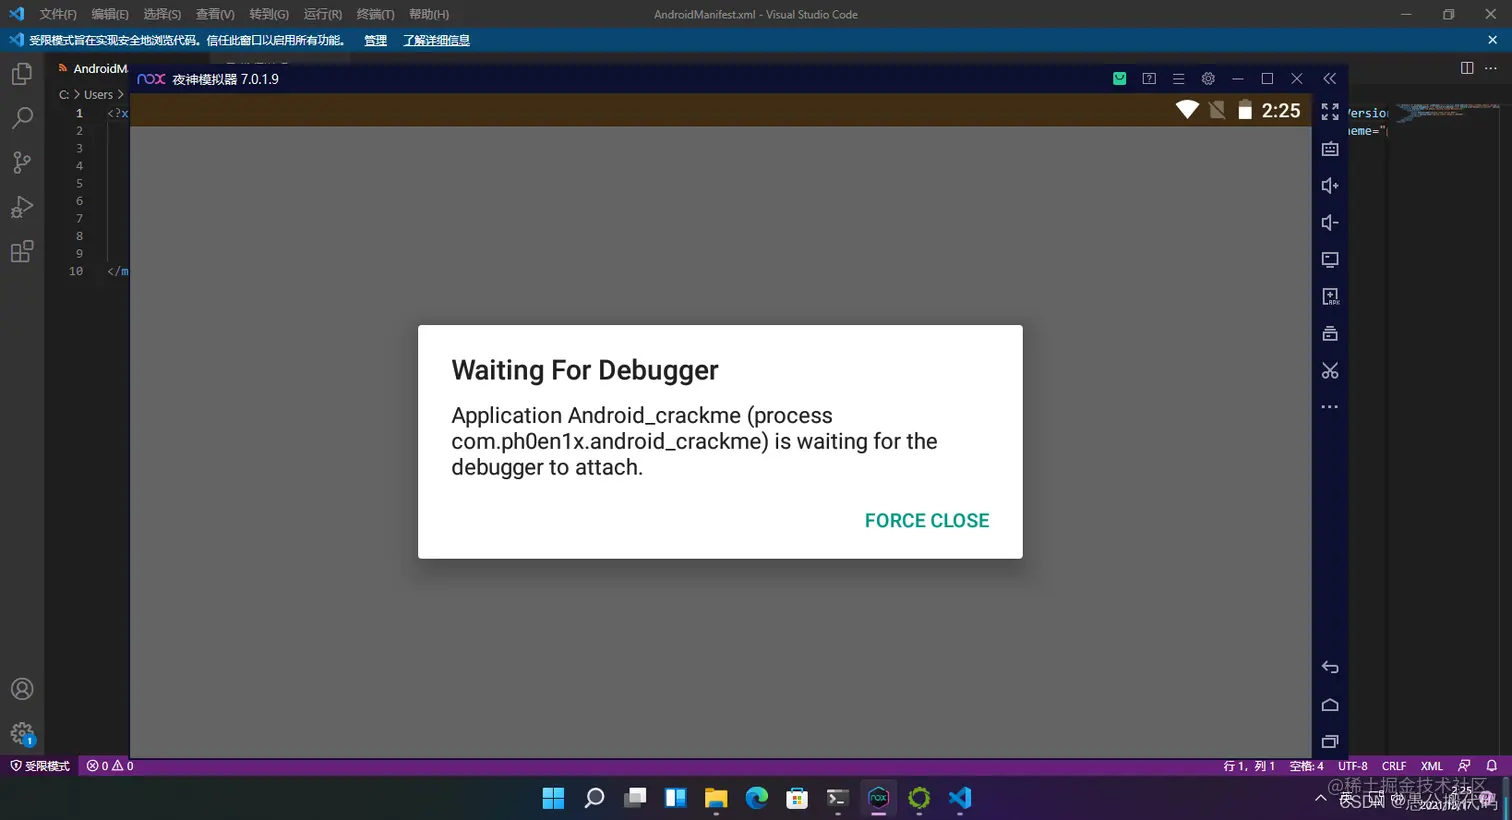Open the errors and warnings status item
Viewport: 1512px width, 820px height.
(110, 766)
